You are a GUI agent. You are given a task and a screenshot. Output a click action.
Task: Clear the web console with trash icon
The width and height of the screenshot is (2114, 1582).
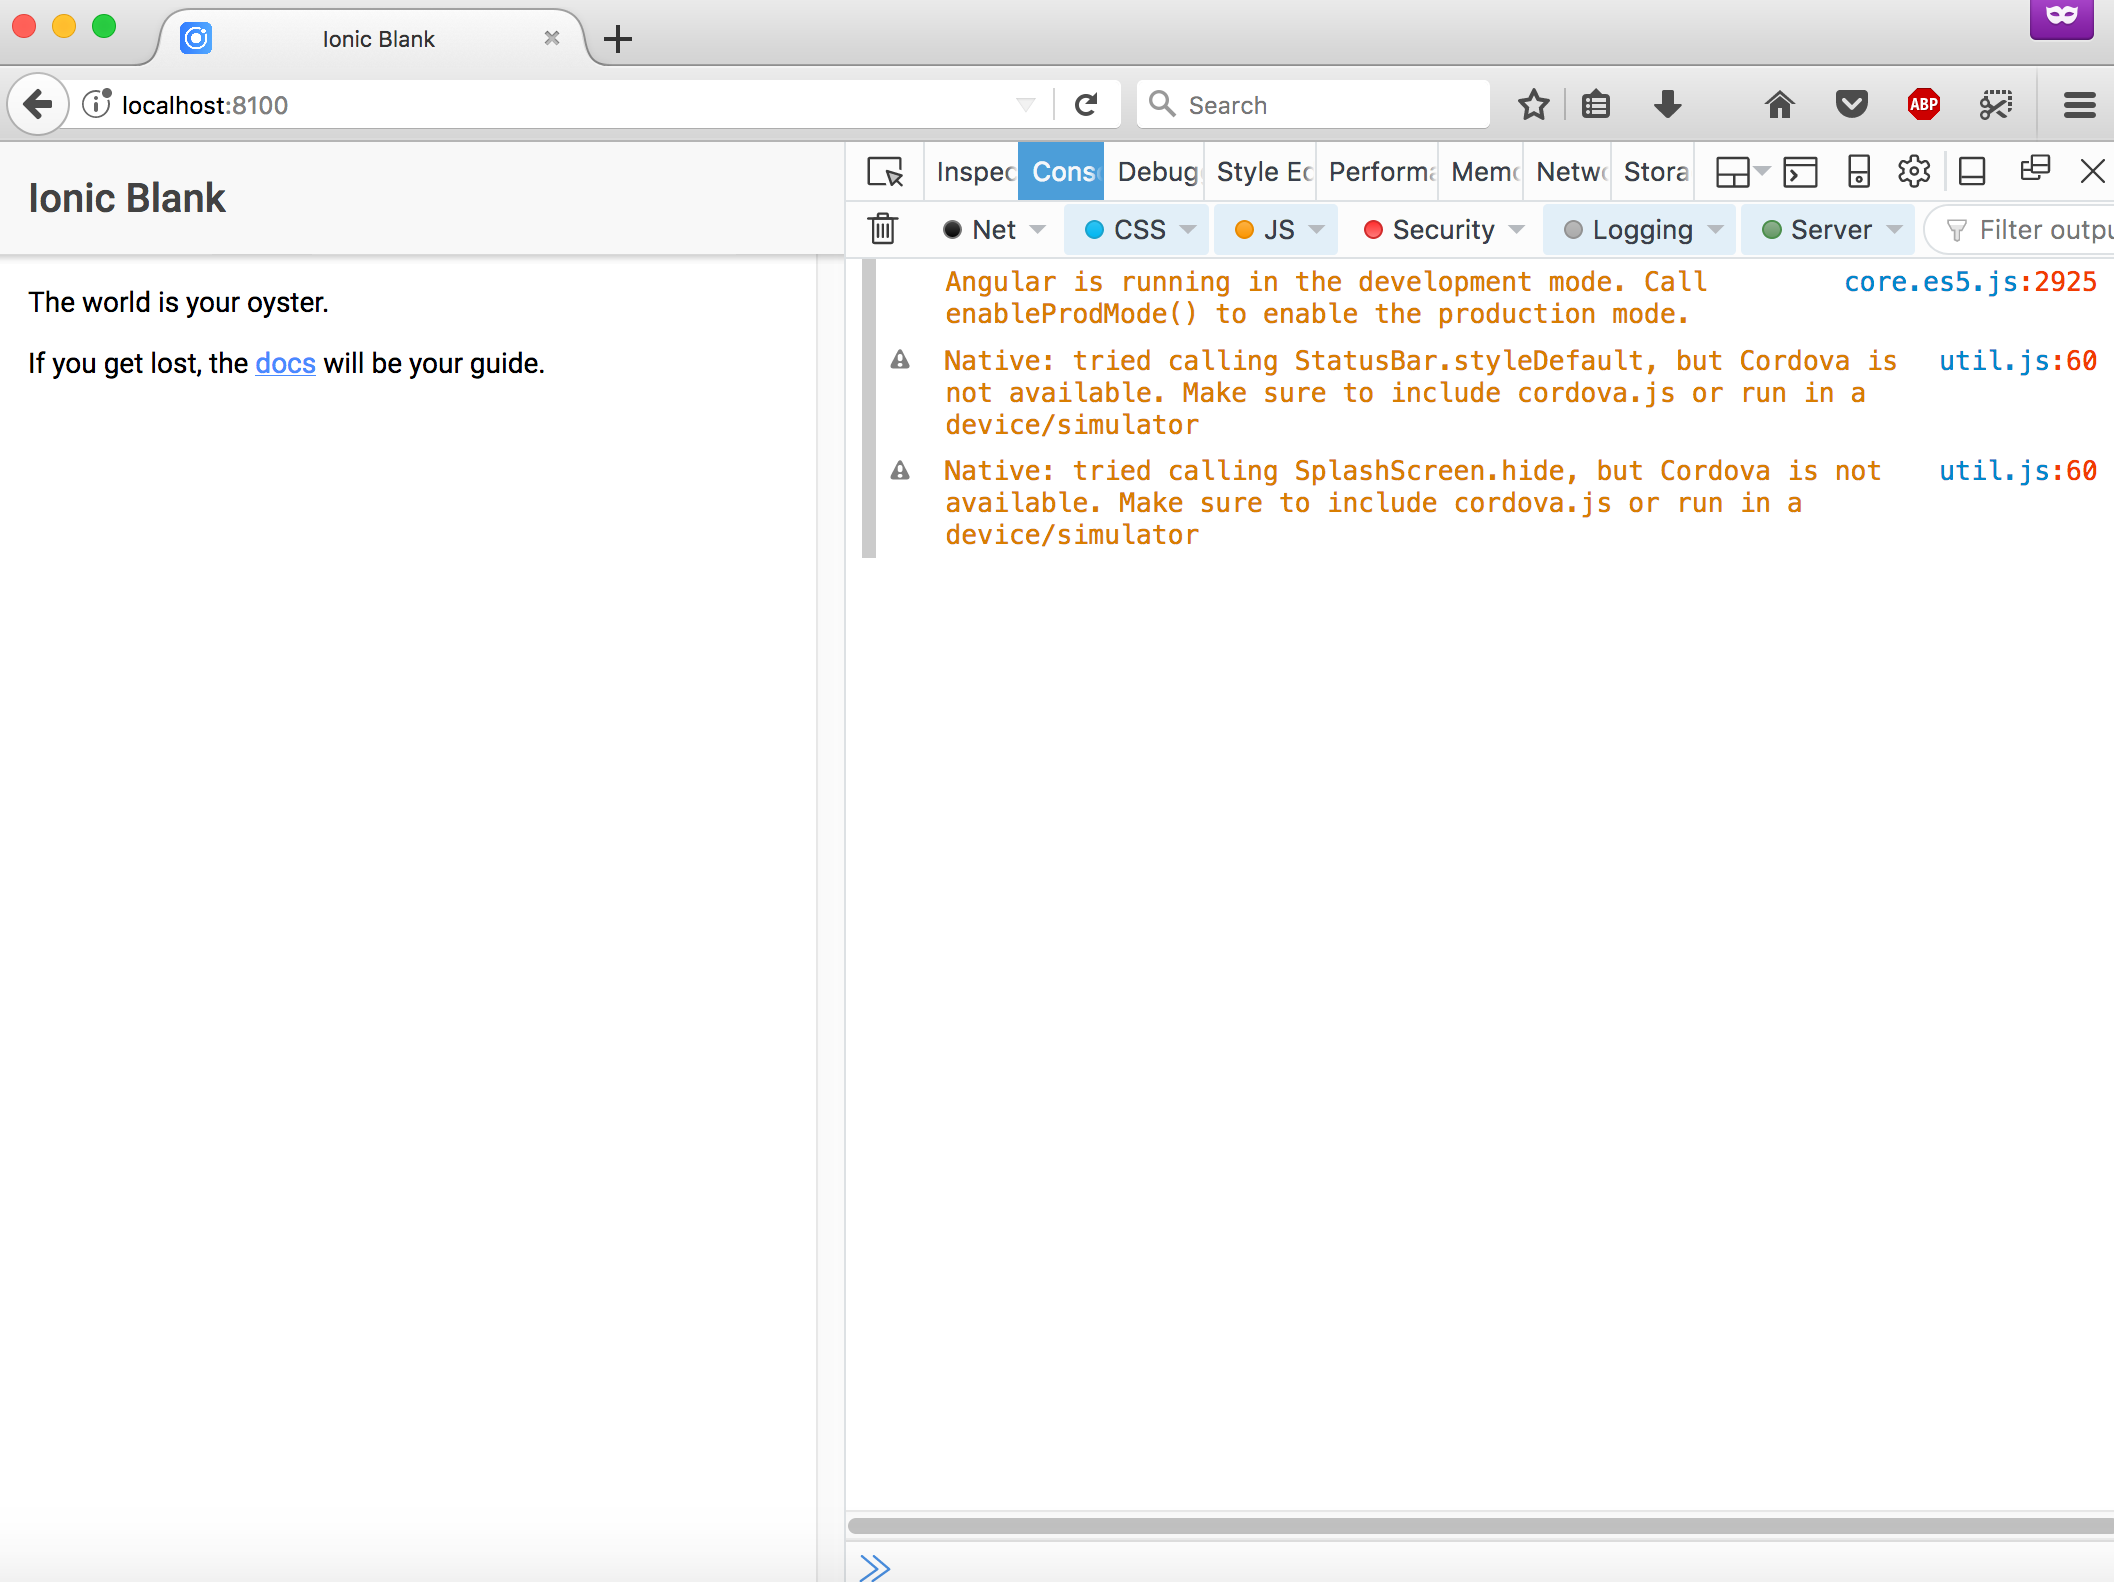click(883, 229)
